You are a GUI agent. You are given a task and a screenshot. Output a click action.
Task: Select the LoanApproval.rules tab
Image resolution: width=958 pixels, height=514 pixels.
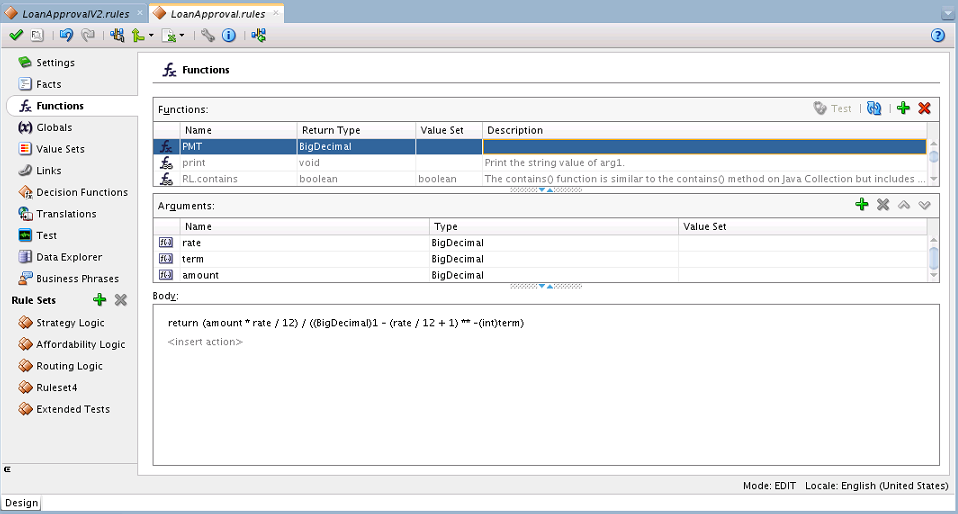[x=218, y=13]
